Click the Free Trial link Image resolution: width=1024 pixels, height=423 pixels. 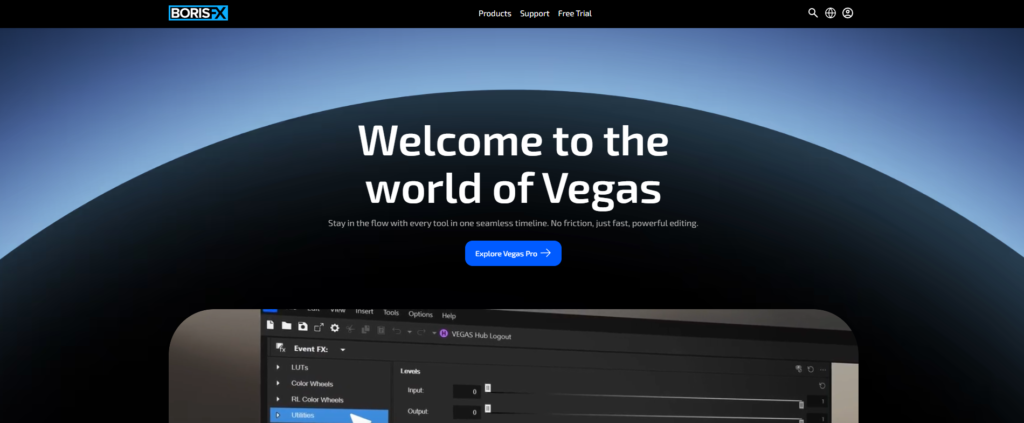click(x=575, y=14)
